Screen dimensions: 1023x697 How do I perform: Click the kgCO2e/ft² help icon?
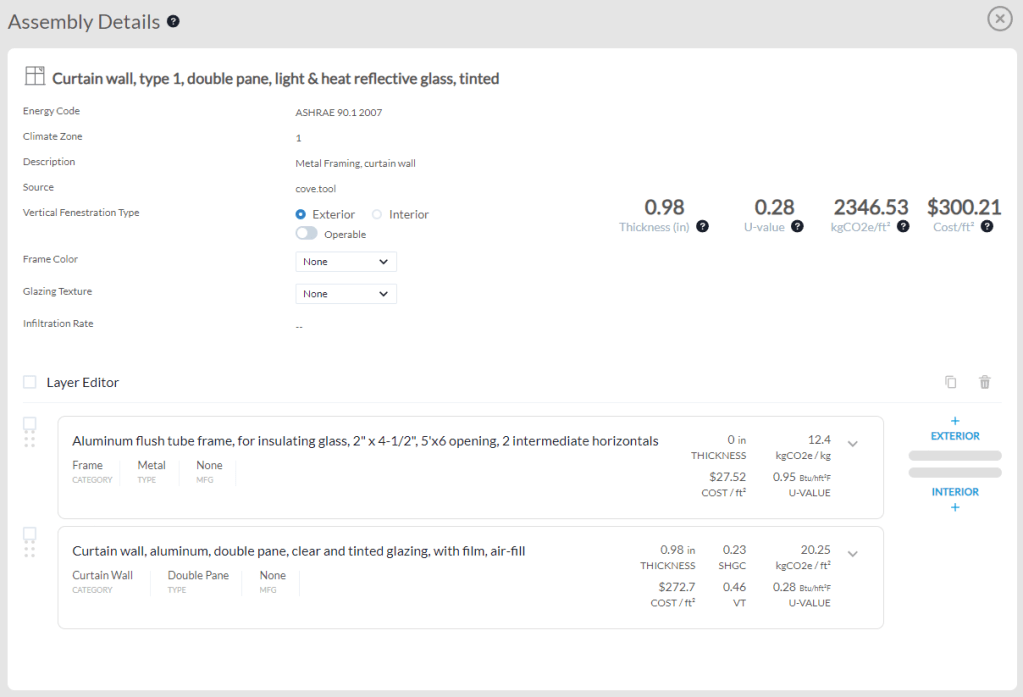click(x=903, y=227)
